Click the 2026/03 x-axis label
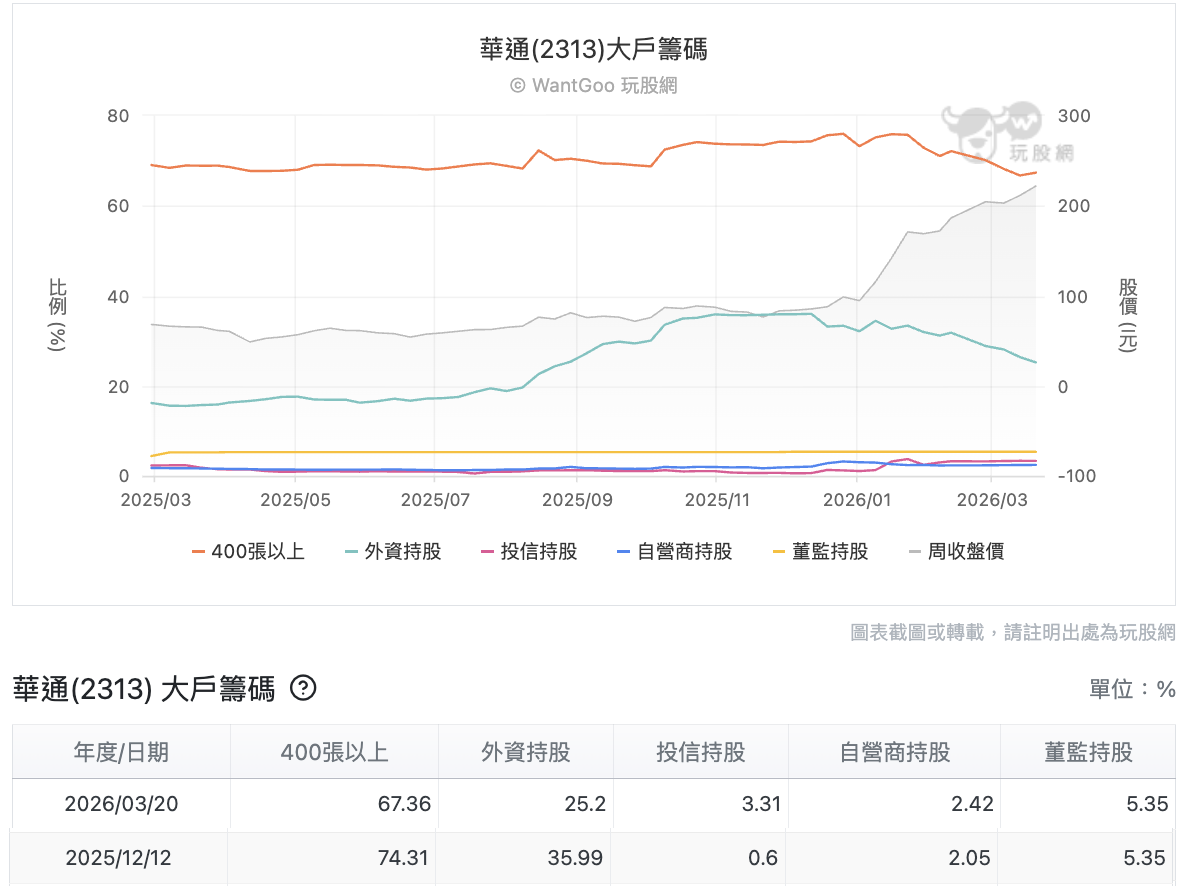This screenshot has width=1184, height=886. tap(992, 500)
